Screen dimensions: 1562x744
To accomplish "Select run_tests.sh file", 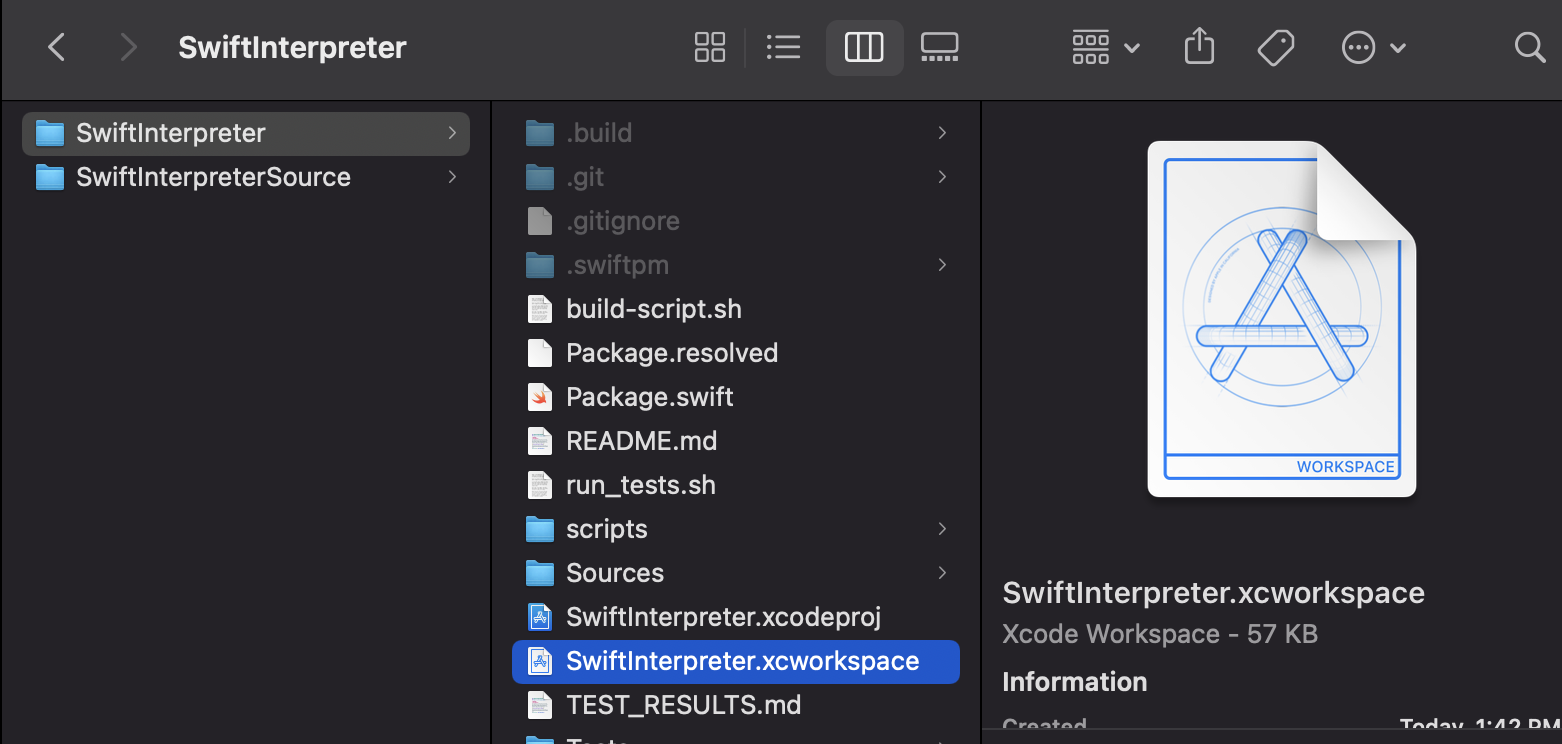I will tap(736, 485).
